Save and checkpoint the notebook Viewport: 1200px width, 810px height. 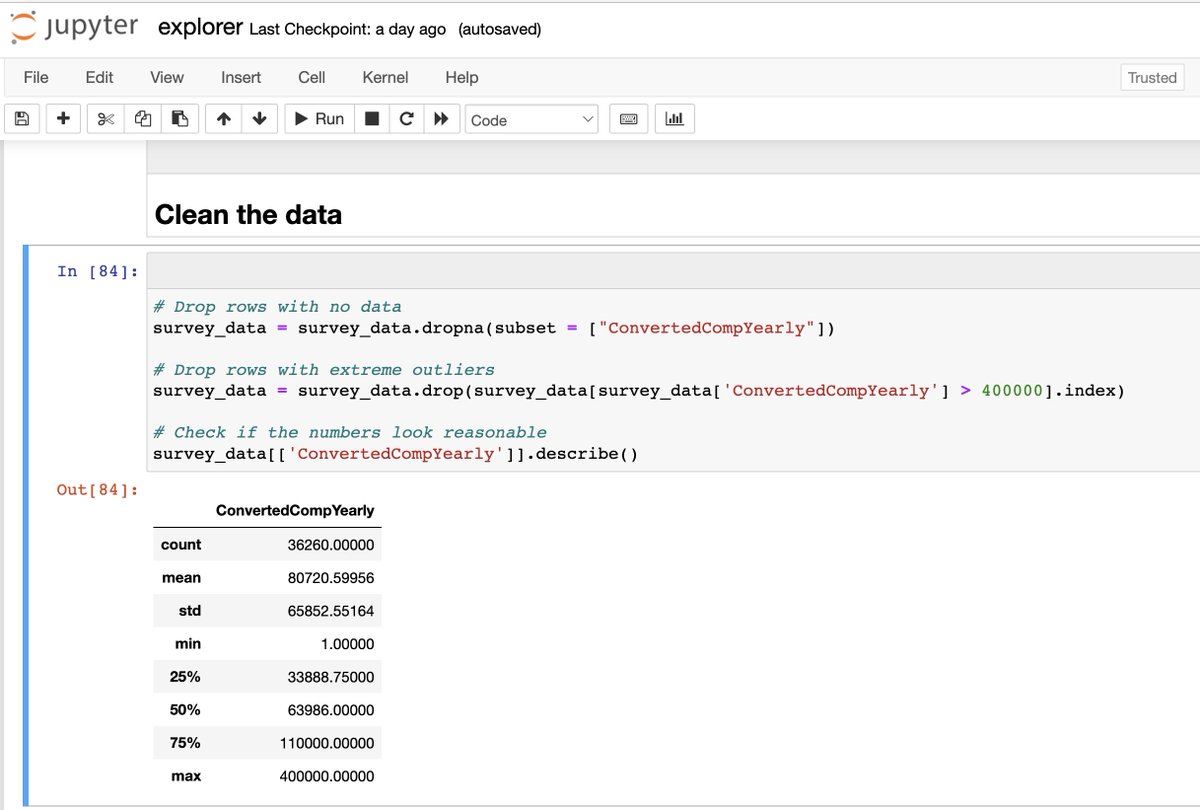click(x=22, y=119)
